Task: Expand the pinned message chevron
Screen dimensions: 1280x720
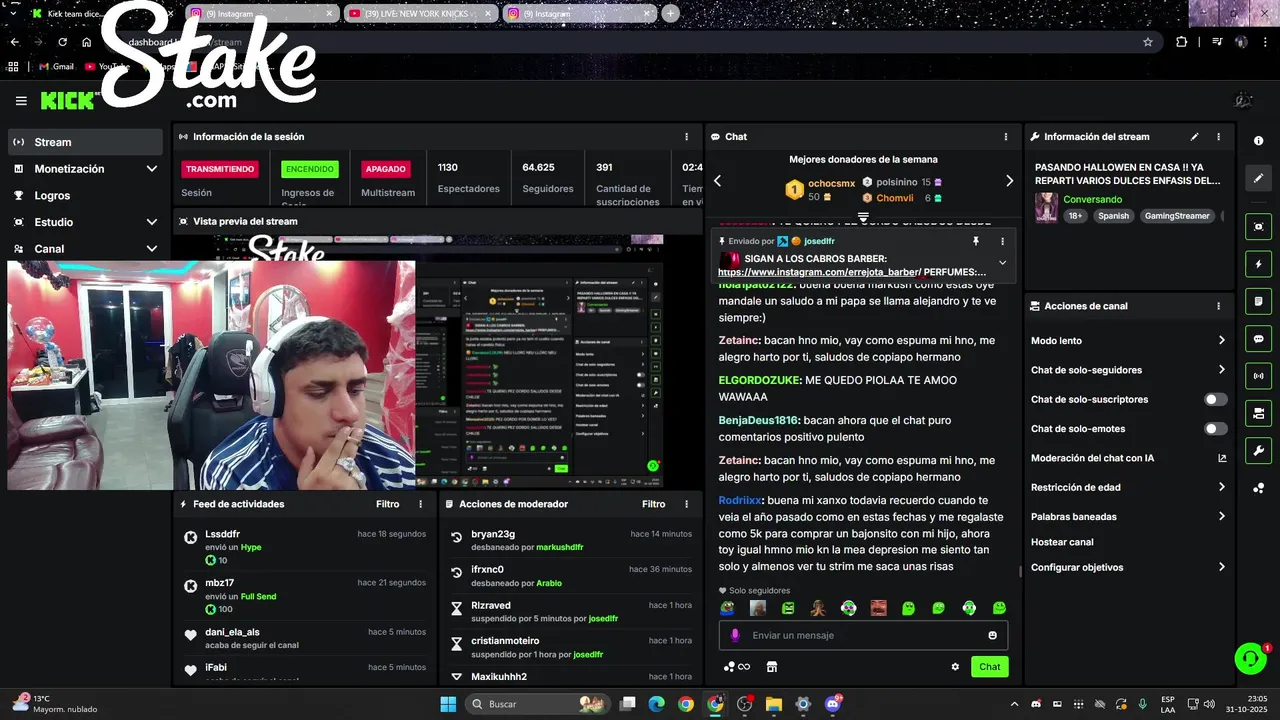Action: [x=1002, y=263]
